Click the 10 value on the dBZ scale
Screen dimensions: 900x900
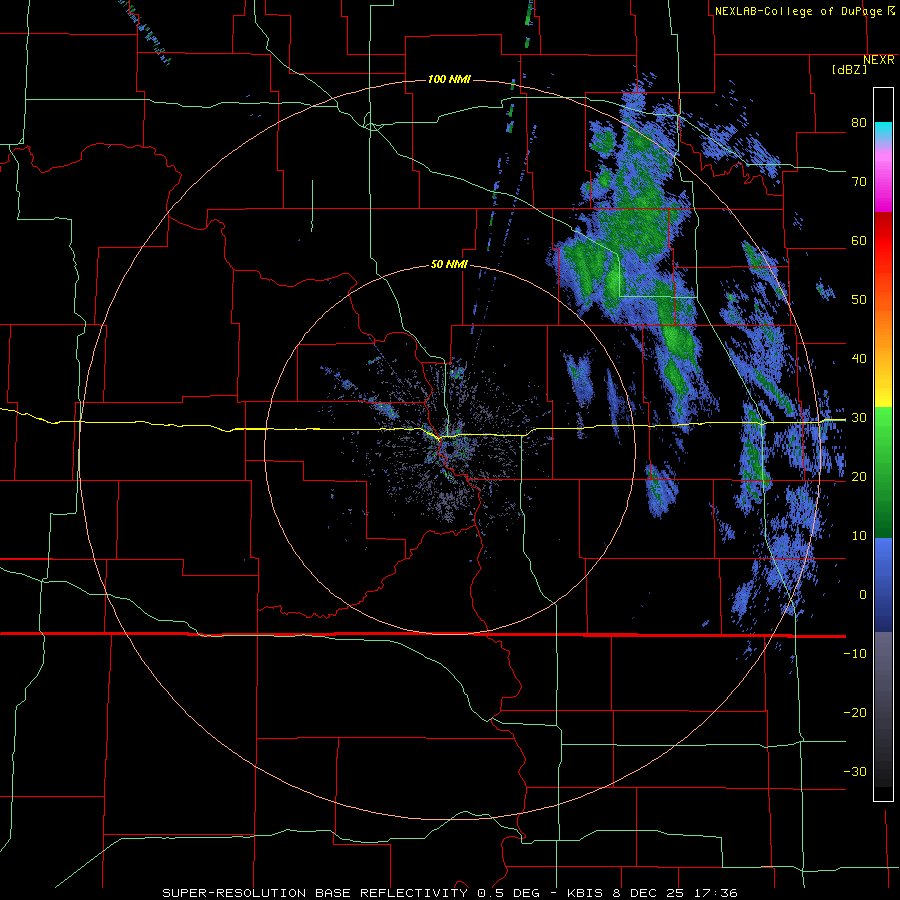(859, 536)
